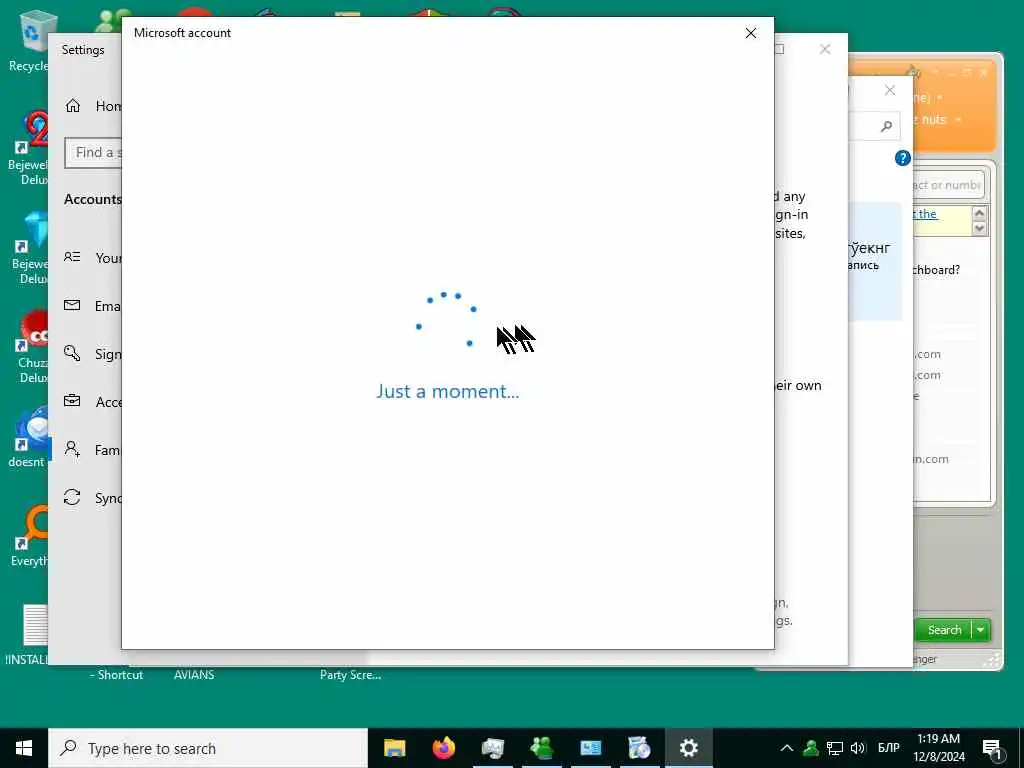1024x768 pixels.
Task: Open the network tray icon
Action: (x=835, y=748)
